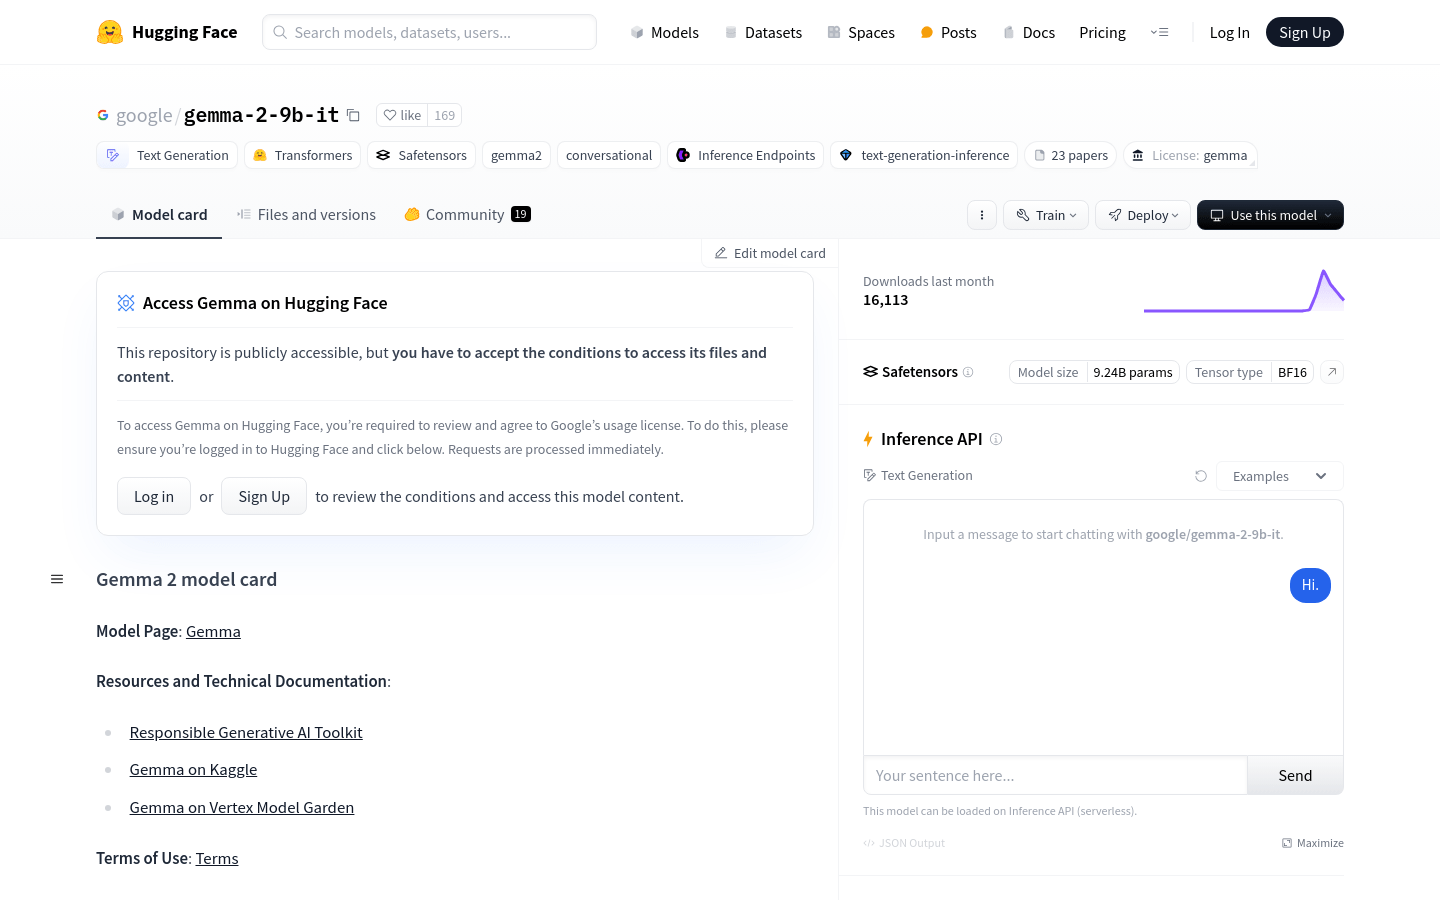Open the Terms link
The width and height of the screenshot is (1440, 900).
point(217,858)
